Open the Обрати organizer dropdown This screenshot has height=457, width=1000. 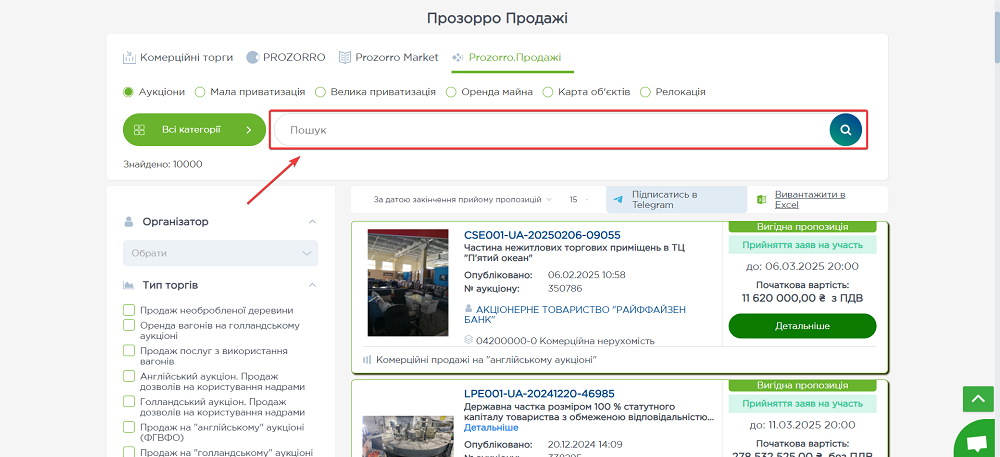coord(220,253)
